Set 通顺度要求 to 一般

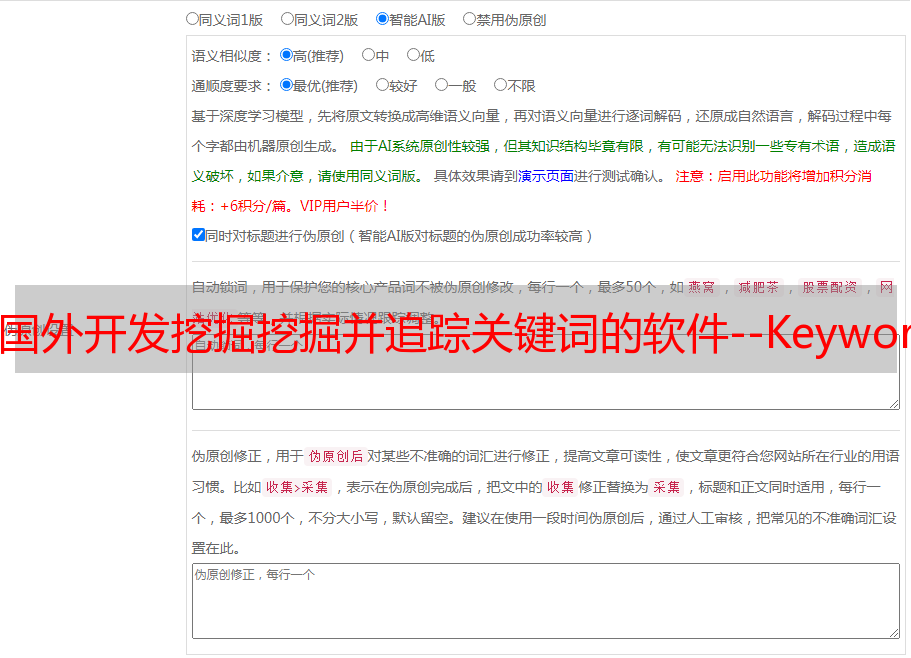point(442,85)
